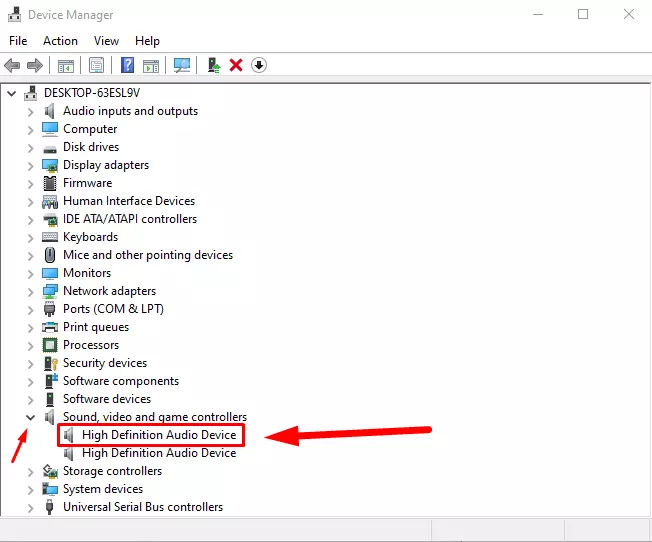This screenshot has height=542, width=652.
Task: Expand the Monitors chevron
Action: click(30, 273)
